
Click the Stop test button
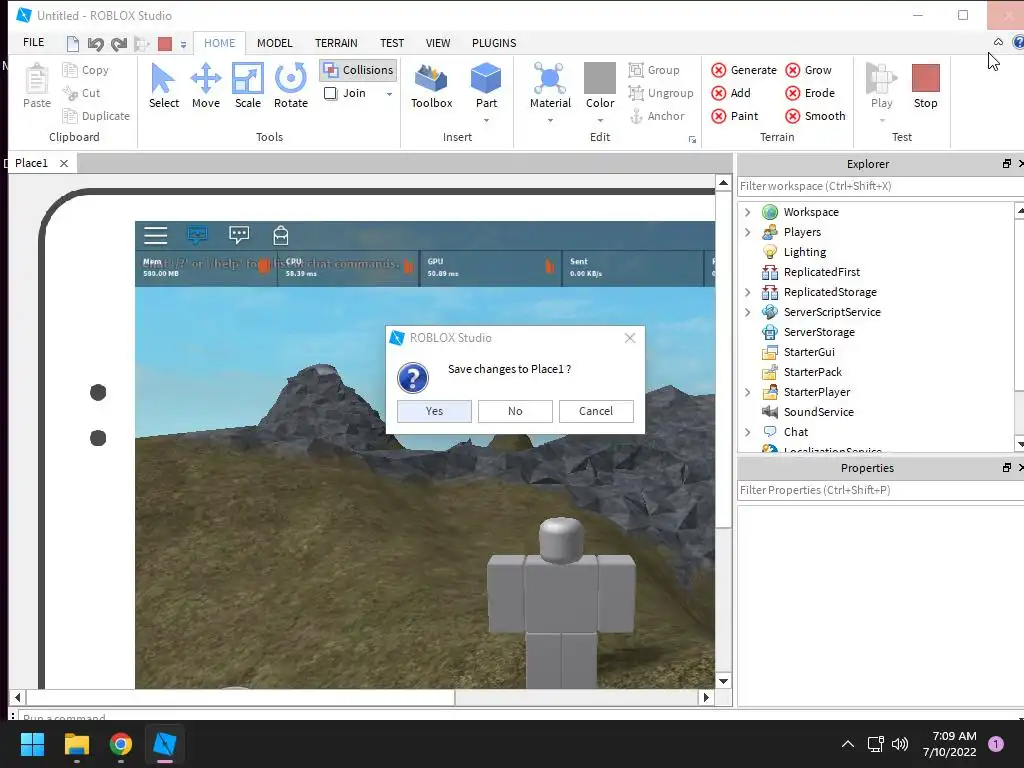(925, 86)
